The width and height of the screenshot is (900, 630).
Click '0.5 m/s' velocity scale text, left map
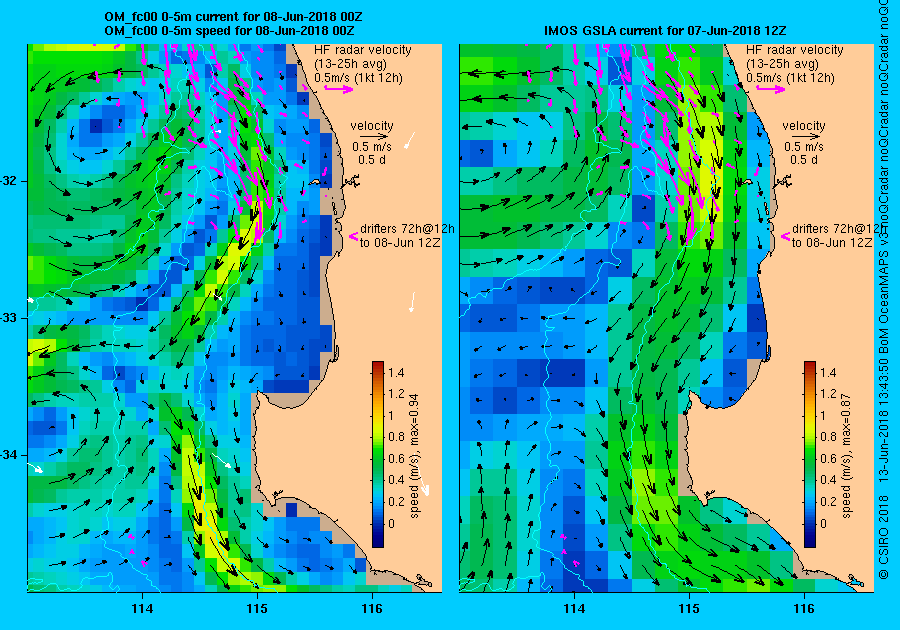(x=372, y=147)
